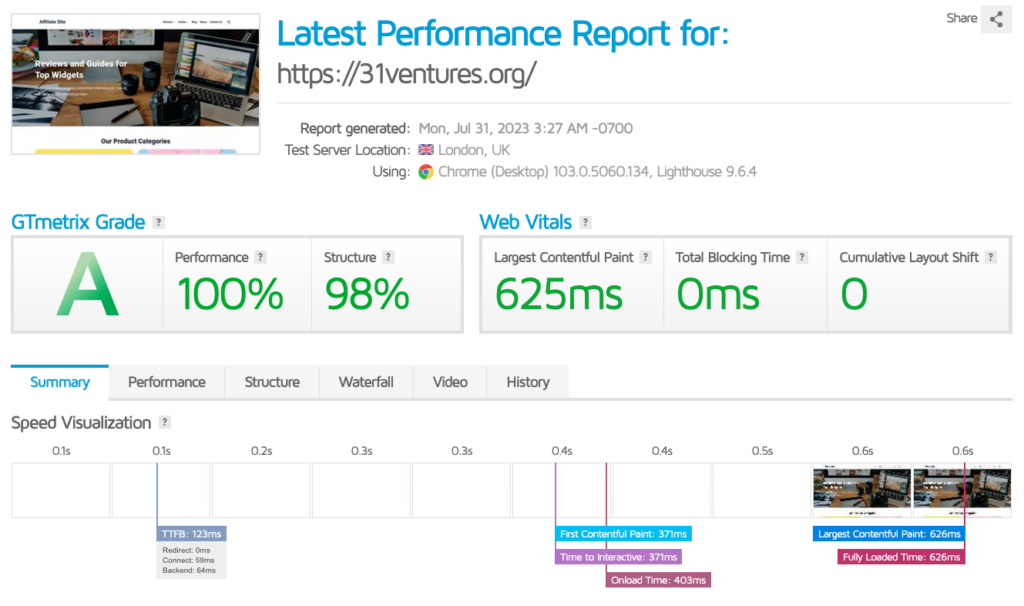Click help icon beside Speed Visualization
This screenshot has width=1024, height=606.
165,423
